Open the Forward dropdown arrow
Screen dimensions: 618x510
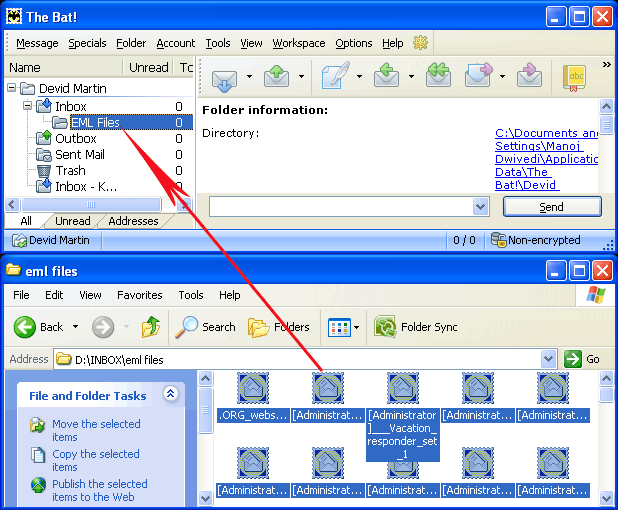click(502, 76)
